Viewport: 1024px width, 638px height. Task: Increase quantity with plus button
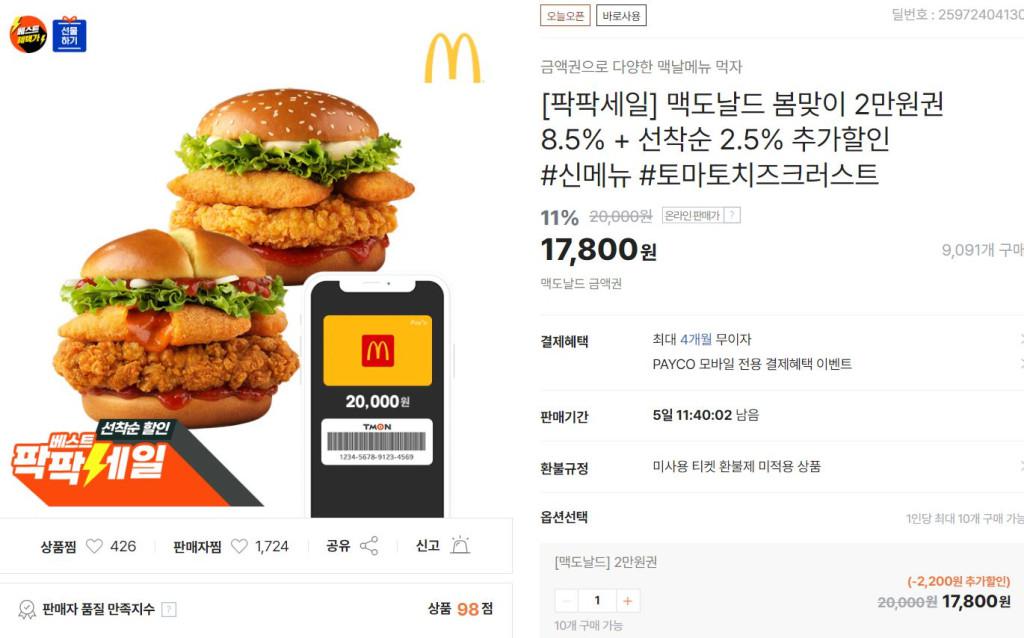pos(628,601)
